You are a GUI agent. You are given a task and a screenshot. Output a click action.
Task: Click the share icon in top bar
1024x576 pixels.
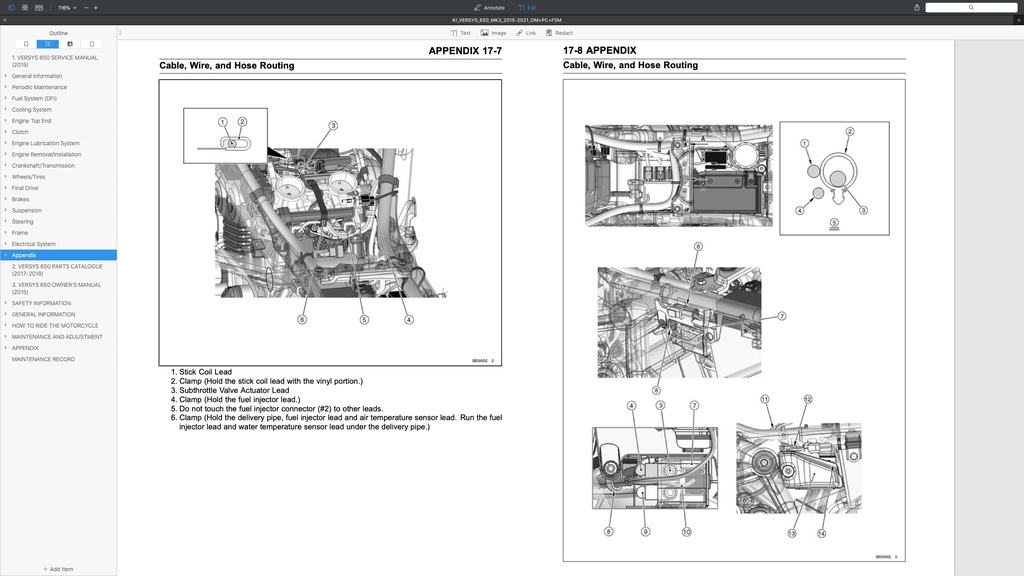coord(917,8)
